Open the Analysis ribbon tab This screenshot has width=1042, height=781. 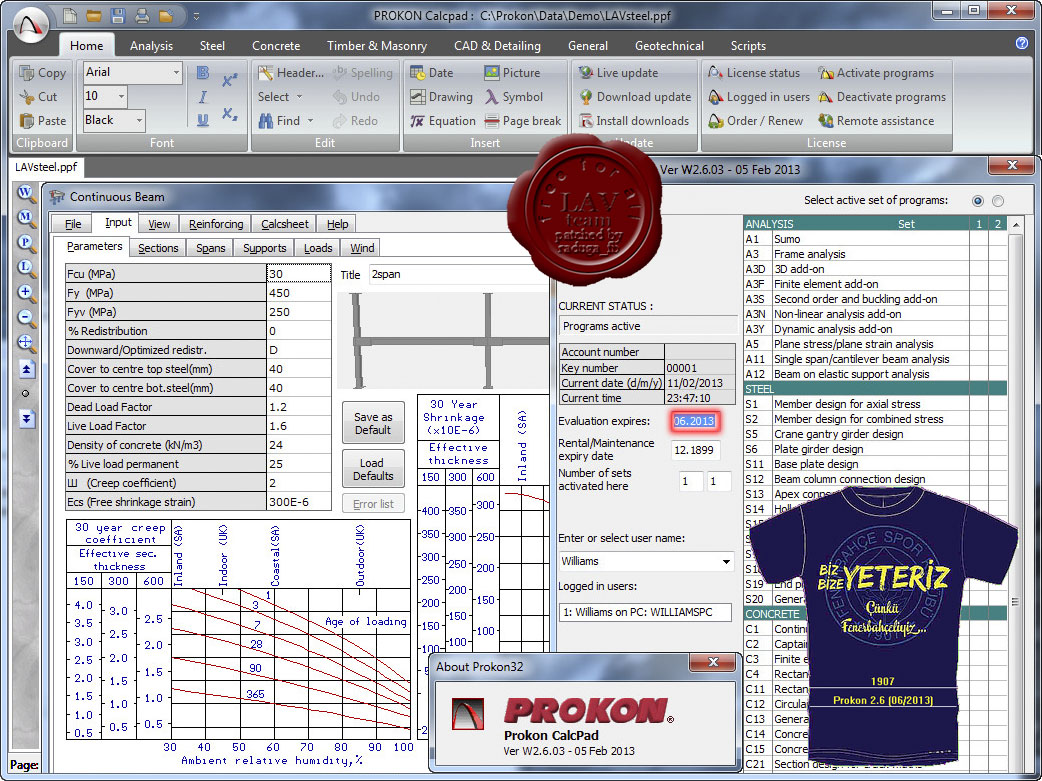coord(152,46)
